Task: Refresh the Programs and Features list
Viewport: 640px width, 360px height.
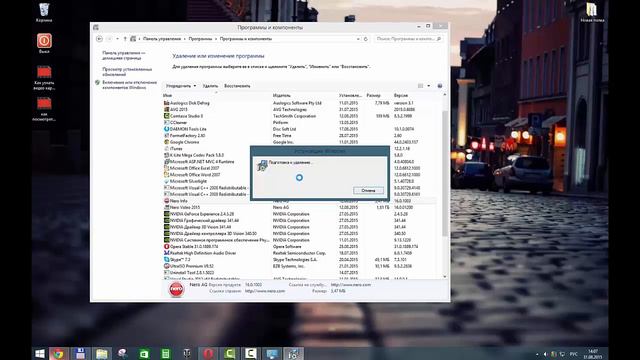Action: [x=366, y=39]
